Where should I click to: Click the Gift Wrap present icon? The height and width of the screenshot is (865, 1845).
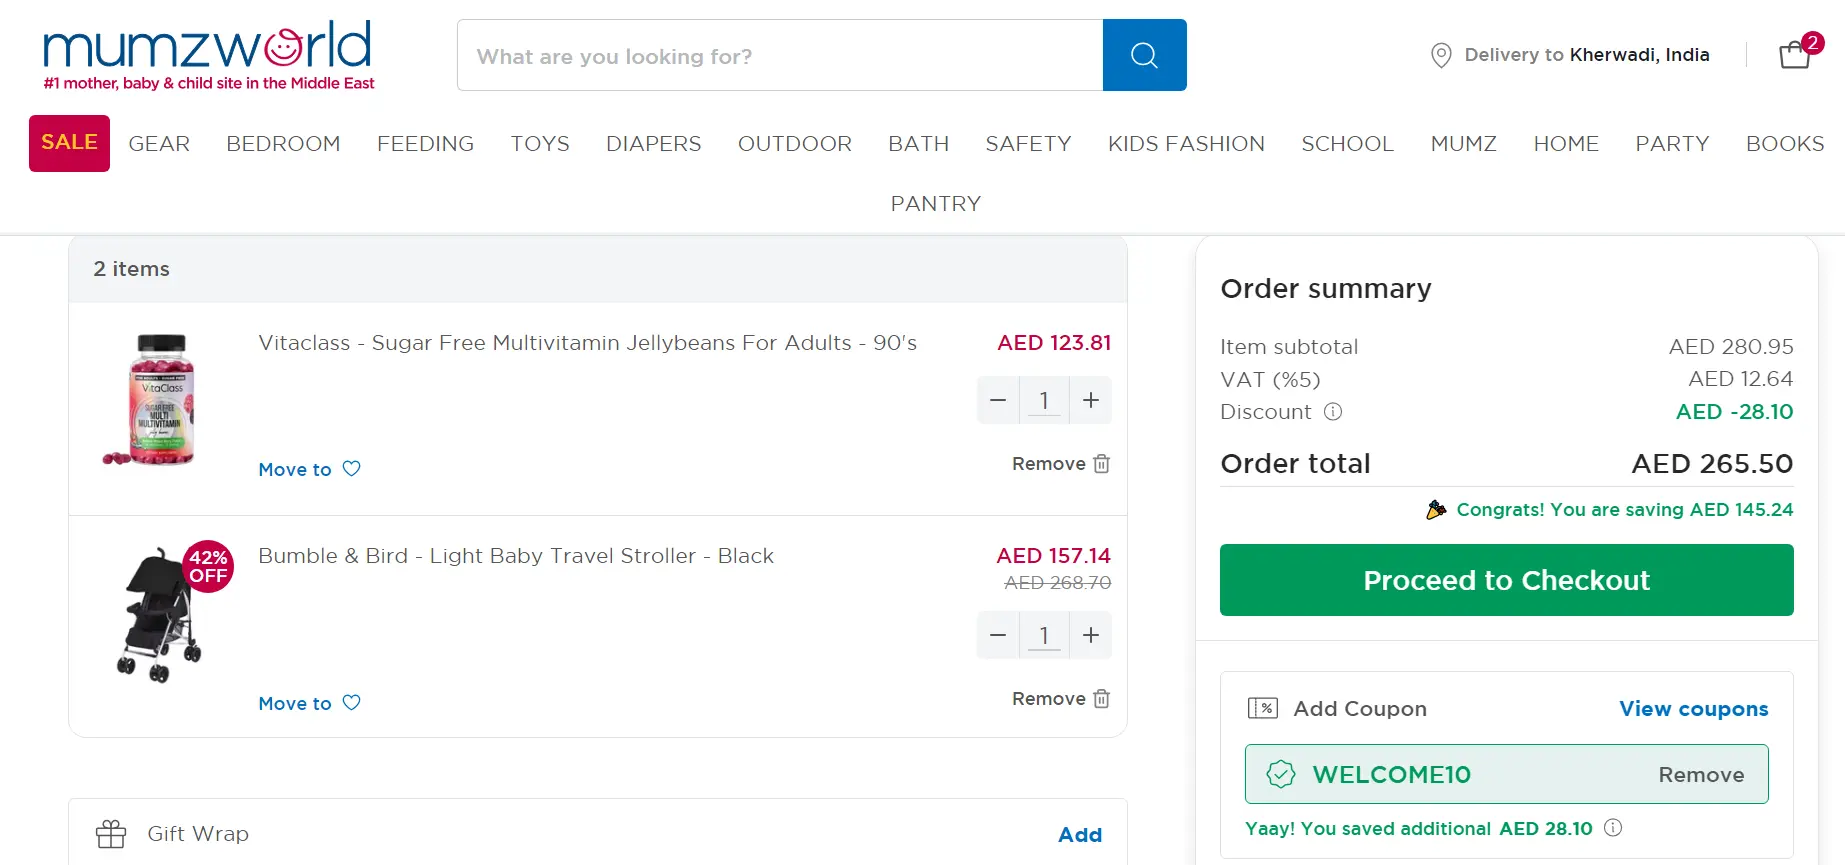[111, 834]
